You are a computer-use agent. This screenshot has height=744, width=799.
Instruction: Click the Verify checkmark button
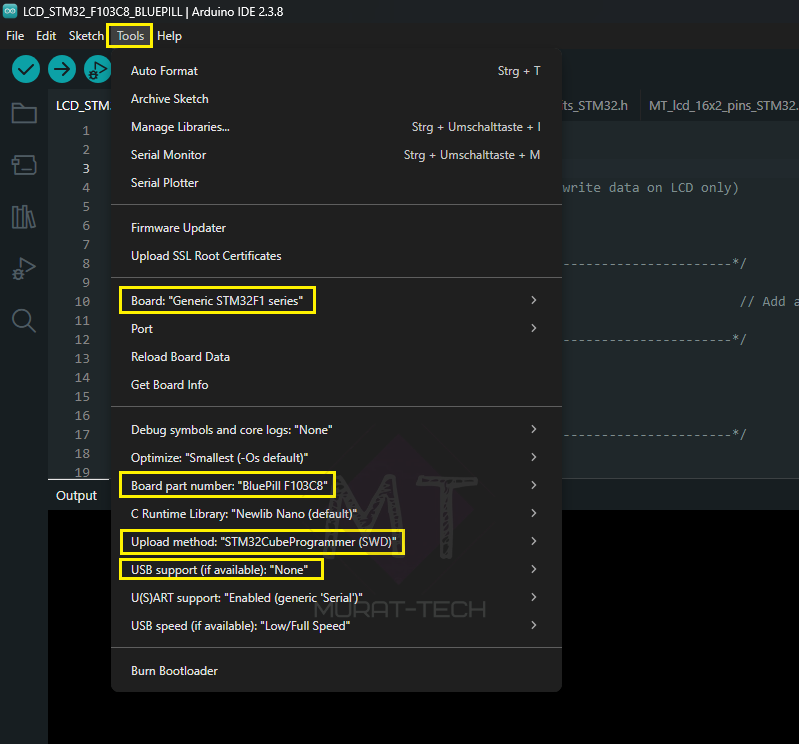(26, 69)
